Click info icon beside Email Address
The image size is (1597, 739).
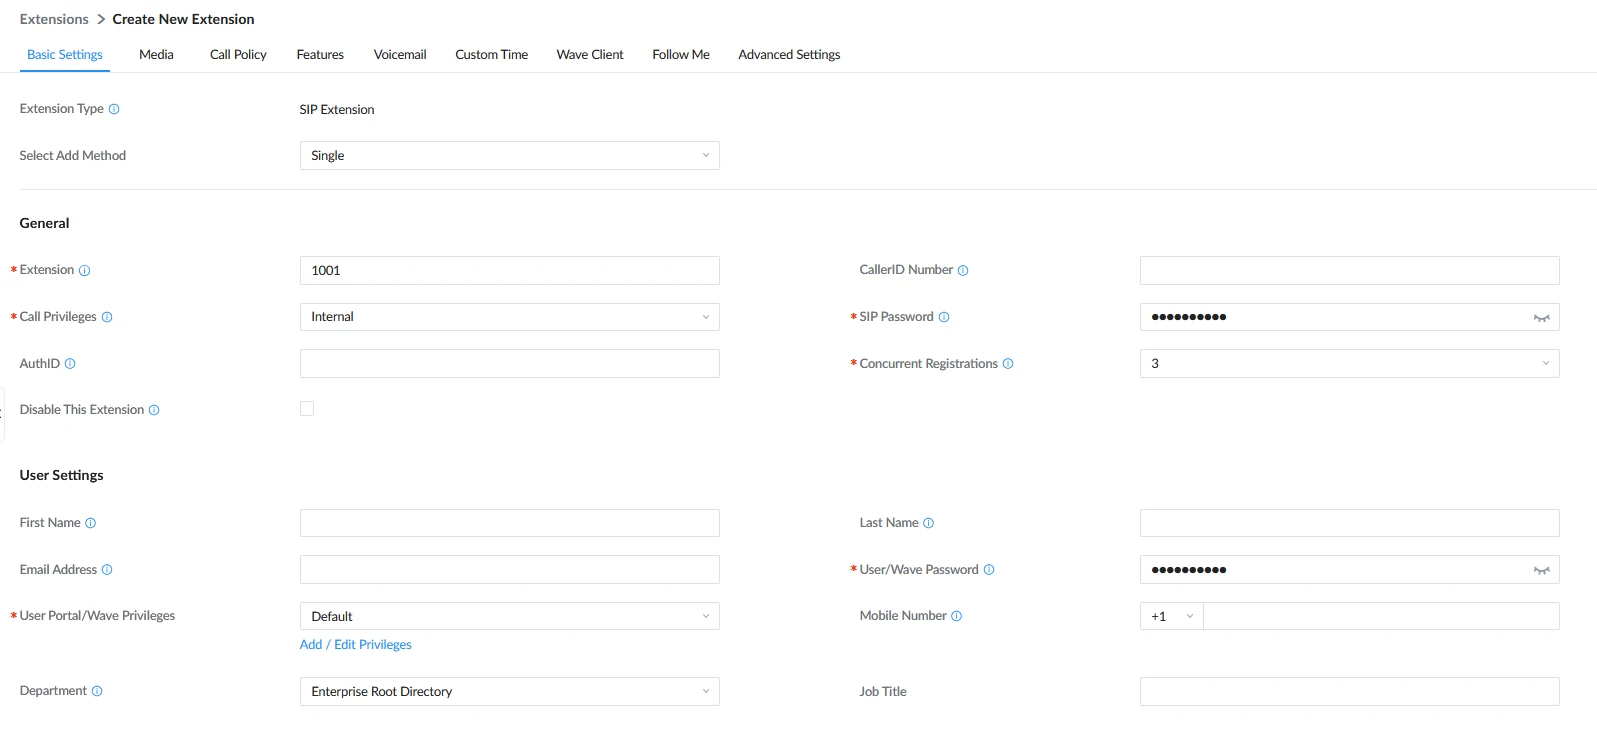tap(107, 570)
